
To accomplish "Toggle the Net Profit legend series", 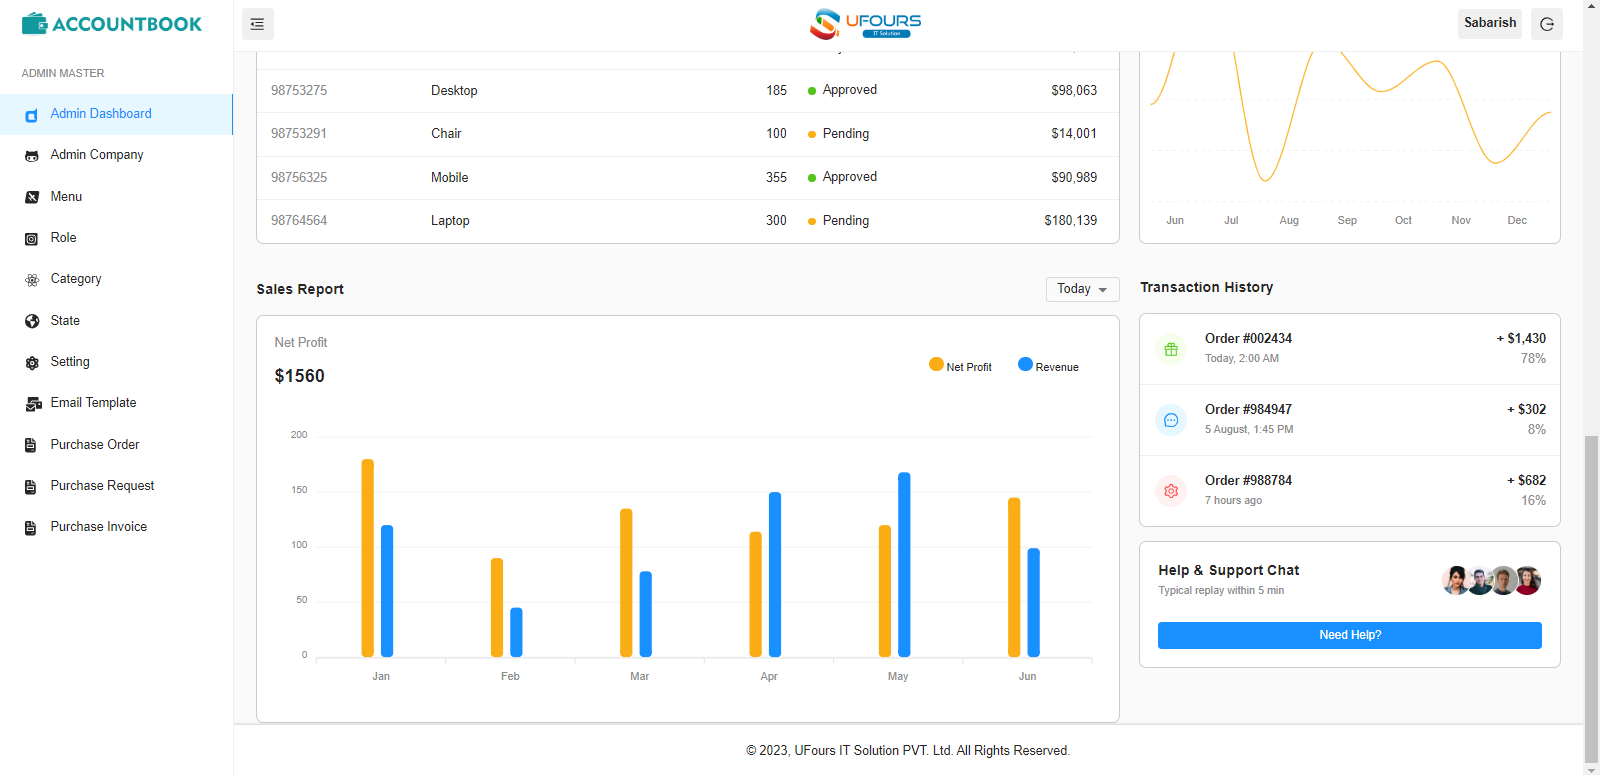I will coord(960,366).
